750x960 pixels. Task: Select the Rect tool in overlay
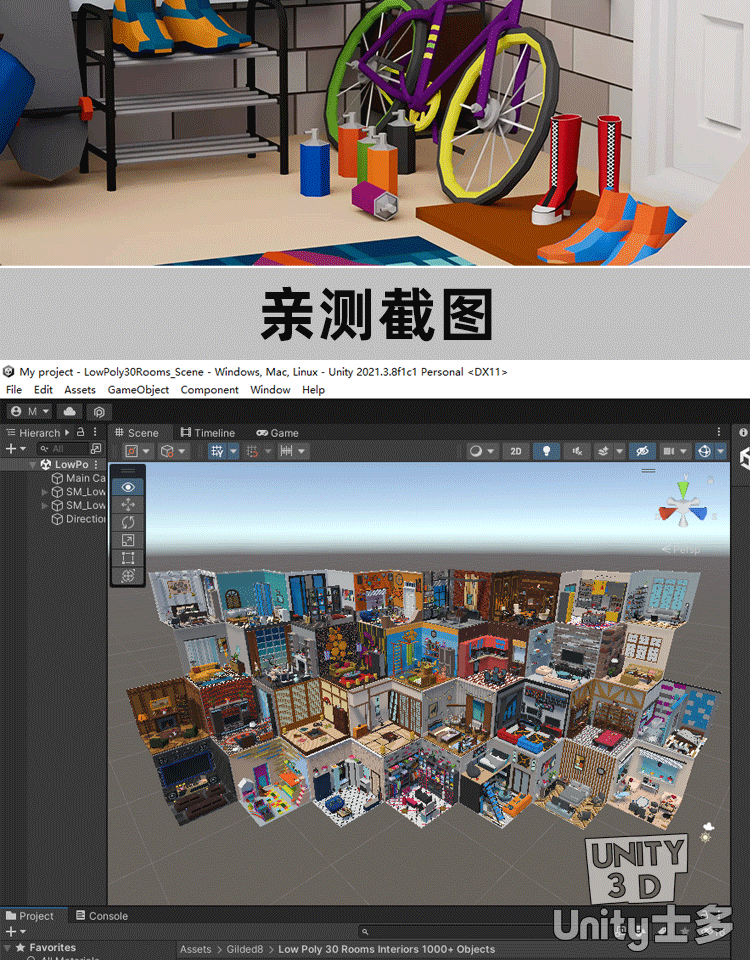[128, 558]
